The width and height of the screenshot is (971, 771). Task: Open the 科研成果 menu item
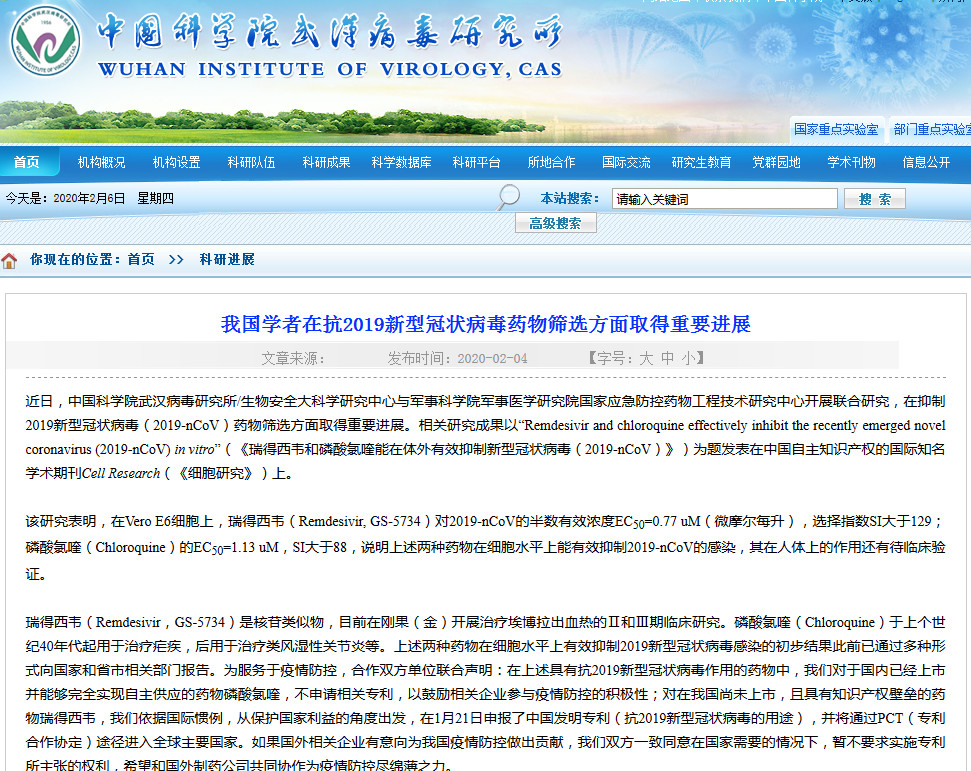click(326, 162)
